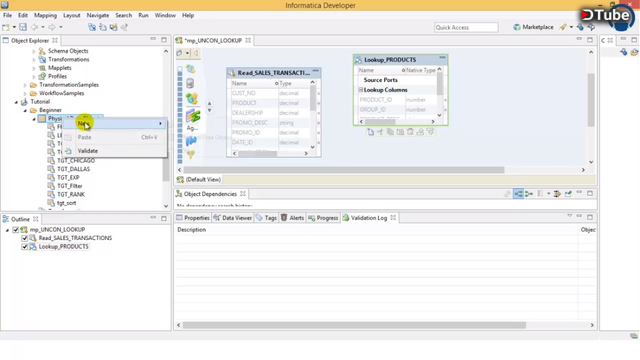Collapse the Tutorial project node
The width and height of the screenshot is (640, 360).
[16, 102]
